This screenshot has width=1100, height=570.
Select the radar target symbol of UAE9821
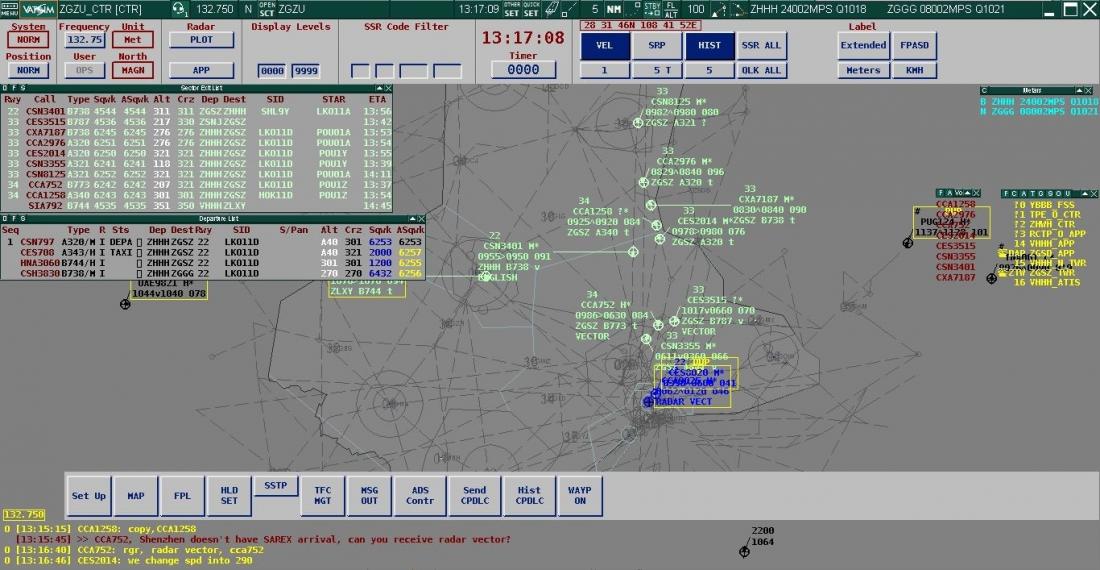pos(125,304)
